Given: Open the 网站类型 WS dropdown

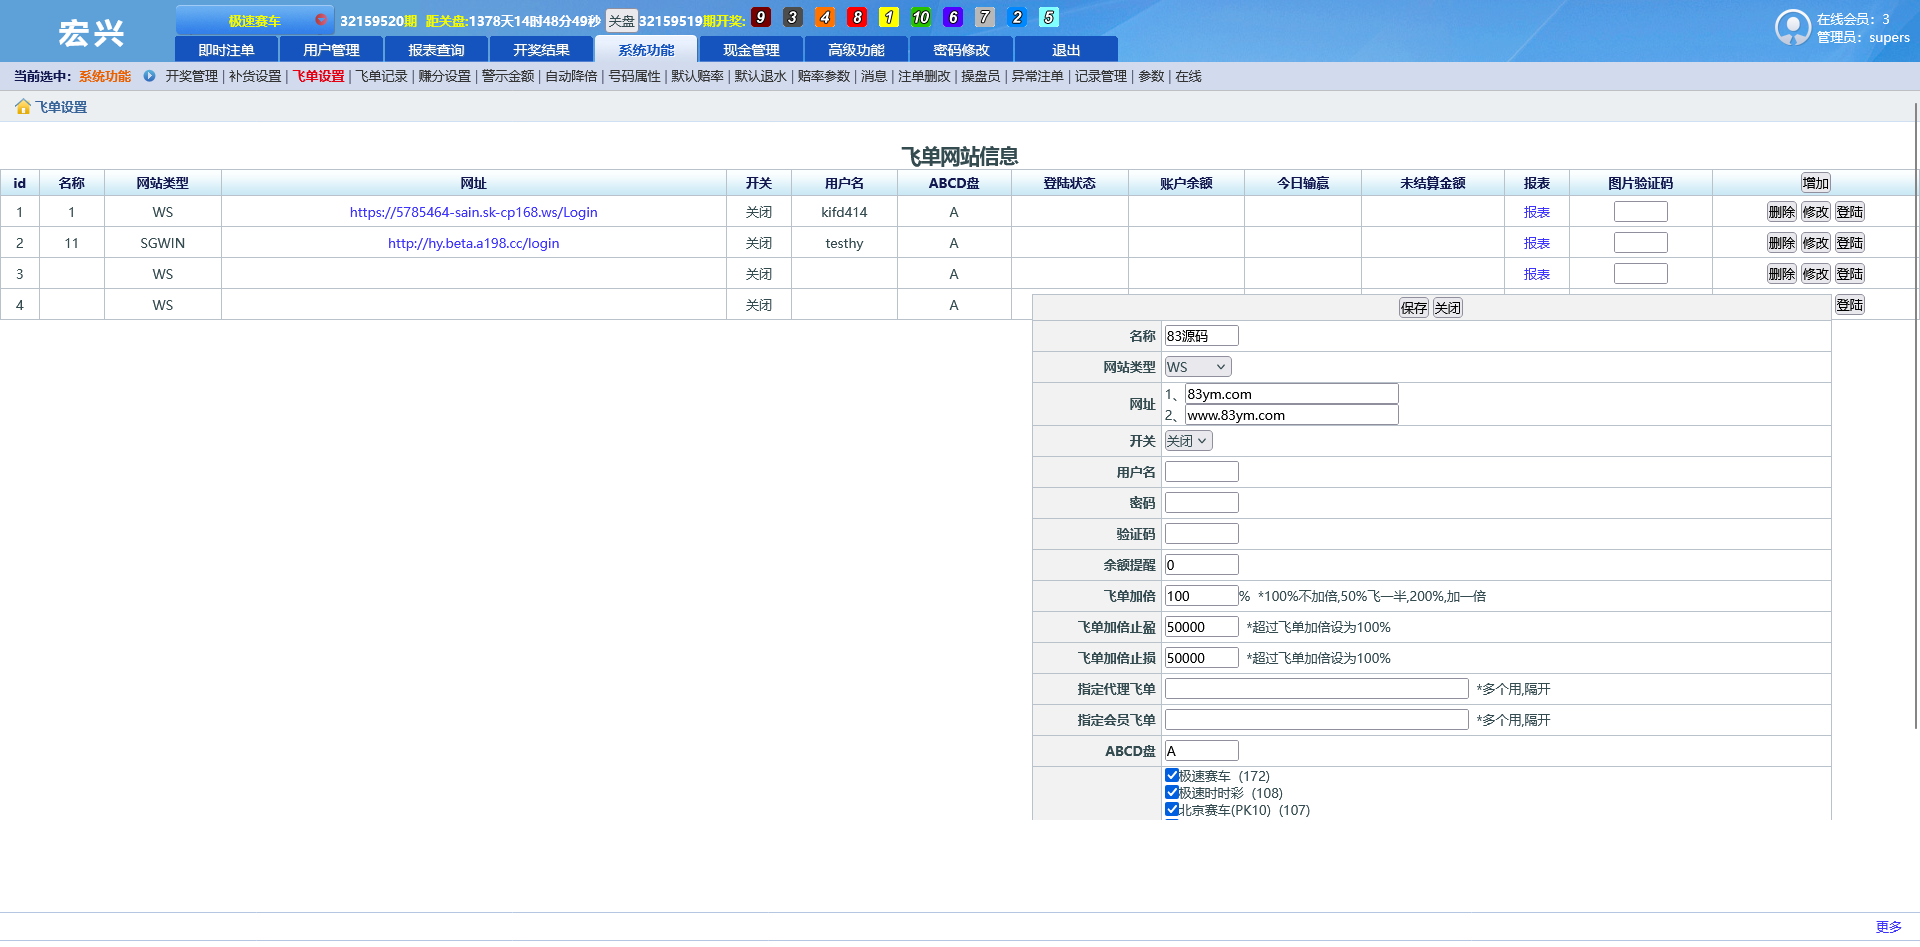Looking at the screenshot, I should [x=1198, y=367].
